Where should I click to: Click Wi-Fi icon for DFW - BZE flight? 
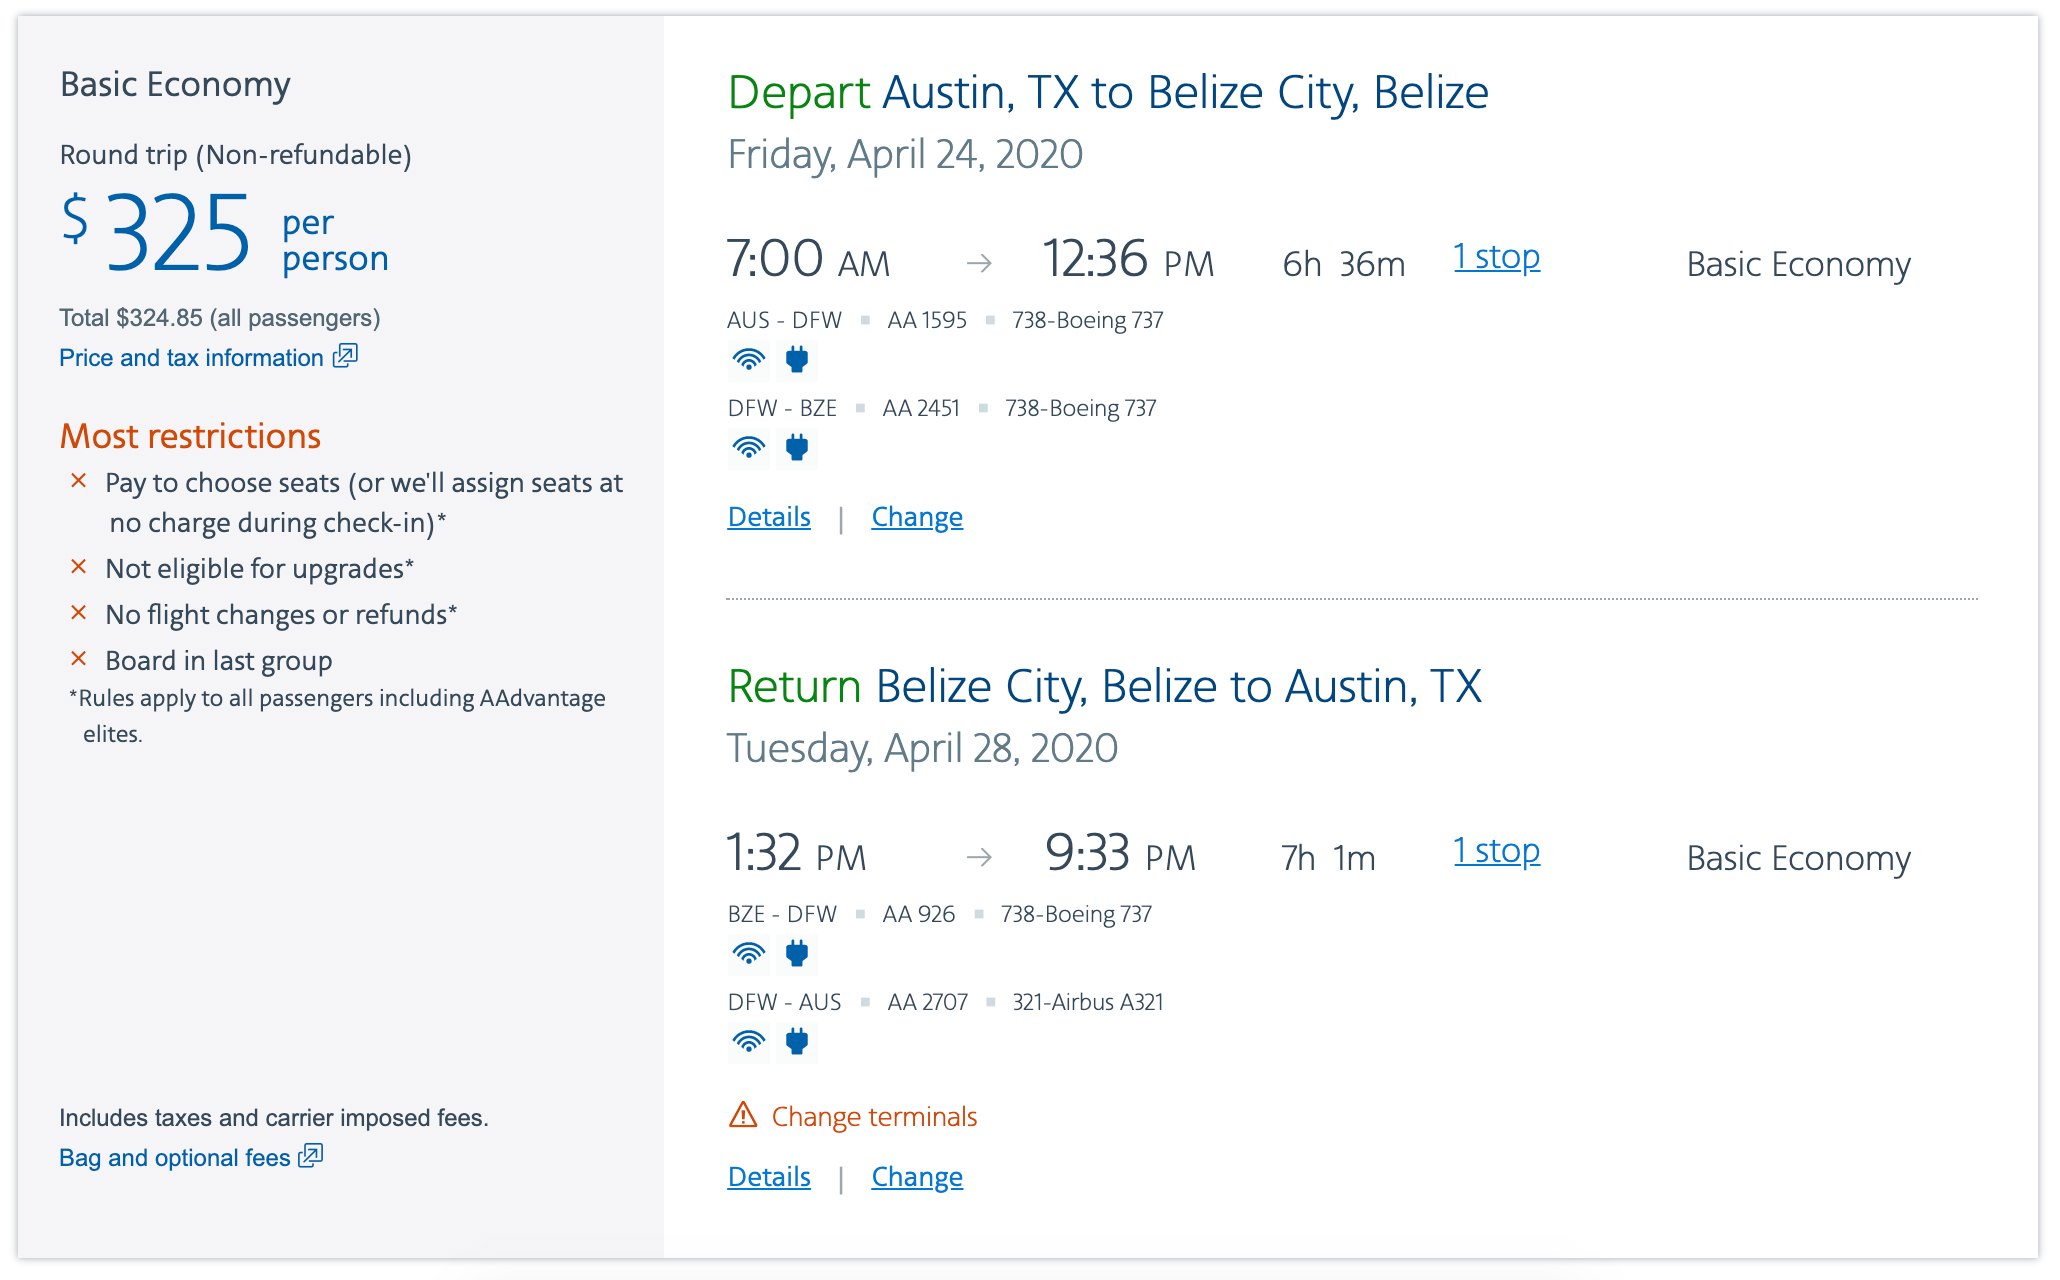748,448
